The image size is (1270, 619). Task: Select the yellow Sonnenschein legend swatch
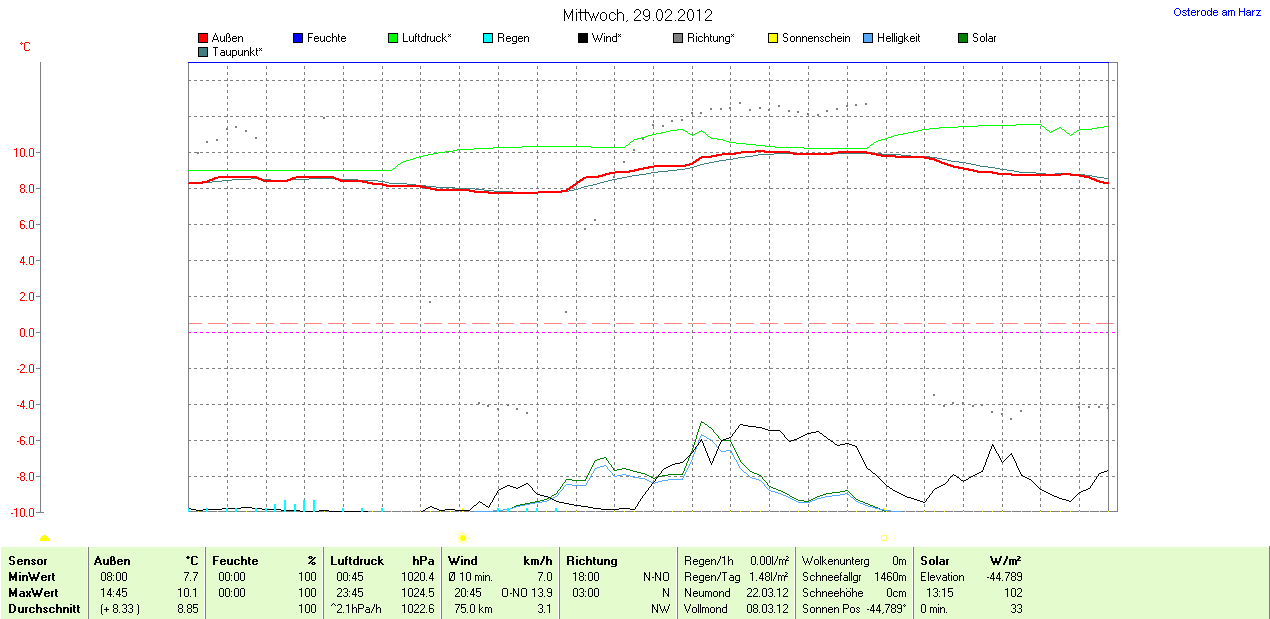click(x=773, y=39)
